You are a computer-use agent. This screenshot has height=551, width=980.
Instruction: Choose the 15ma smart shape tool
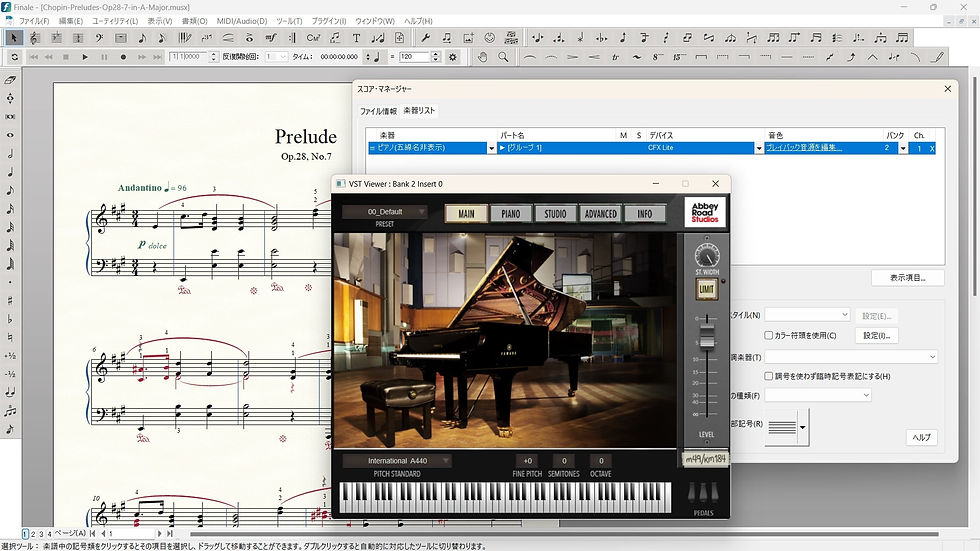click(679, 57)
